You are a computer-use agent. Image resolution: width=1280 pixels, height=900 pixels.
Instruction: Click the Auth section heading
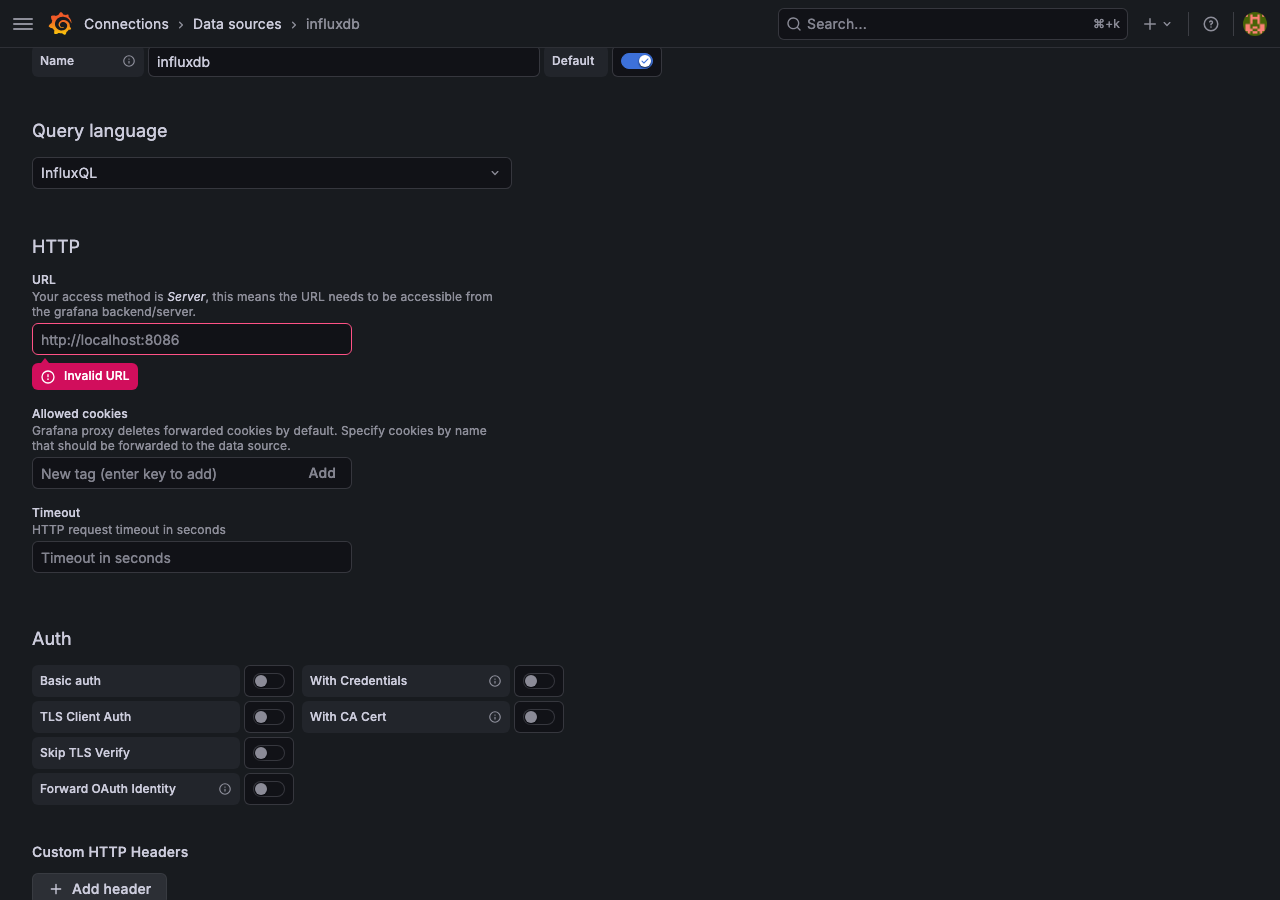pos(52,638)
